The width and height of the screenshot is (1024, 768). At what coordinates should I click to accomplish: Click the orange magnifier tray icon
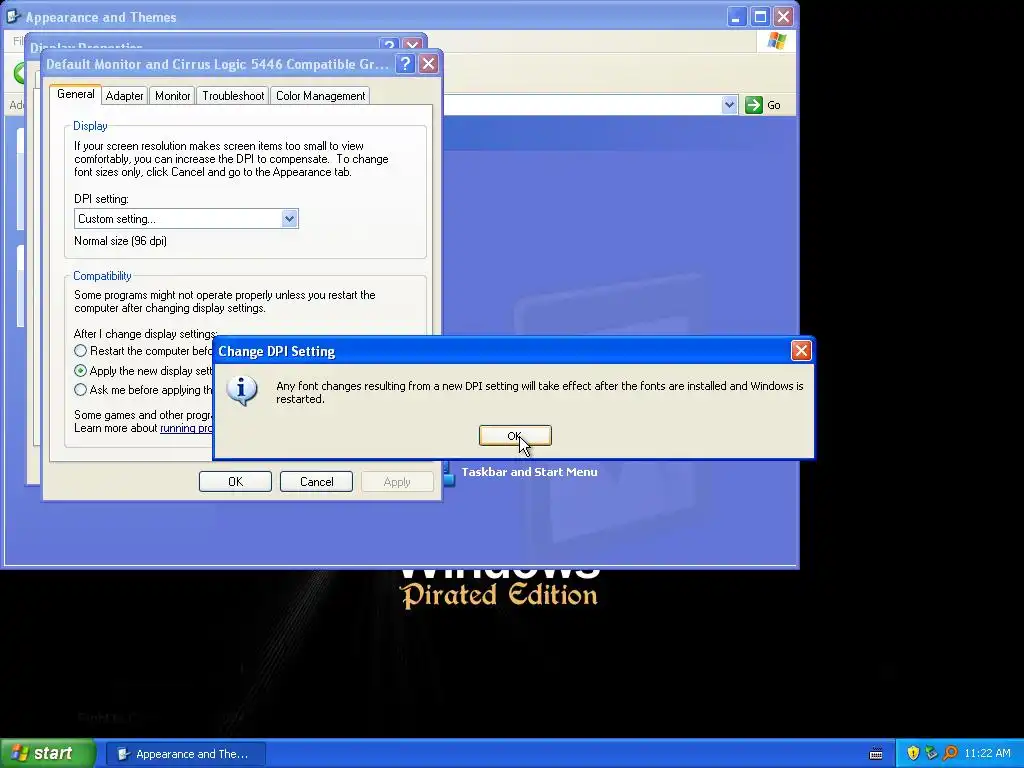tap(950, 754)
